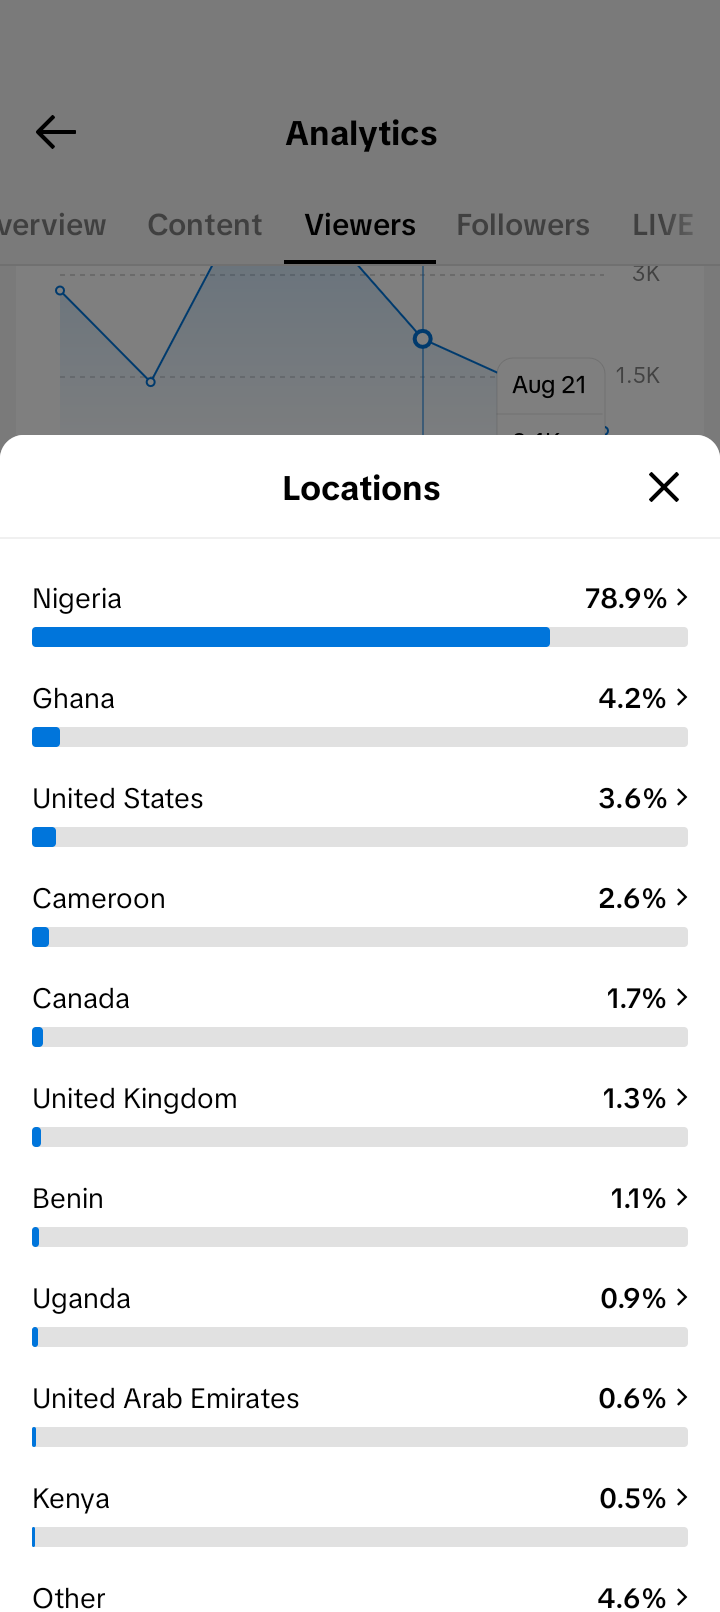The width and height of the screenshot is (720, 1612).
Task: Go back using the arrow icon
Action: [x=56, y=132]
